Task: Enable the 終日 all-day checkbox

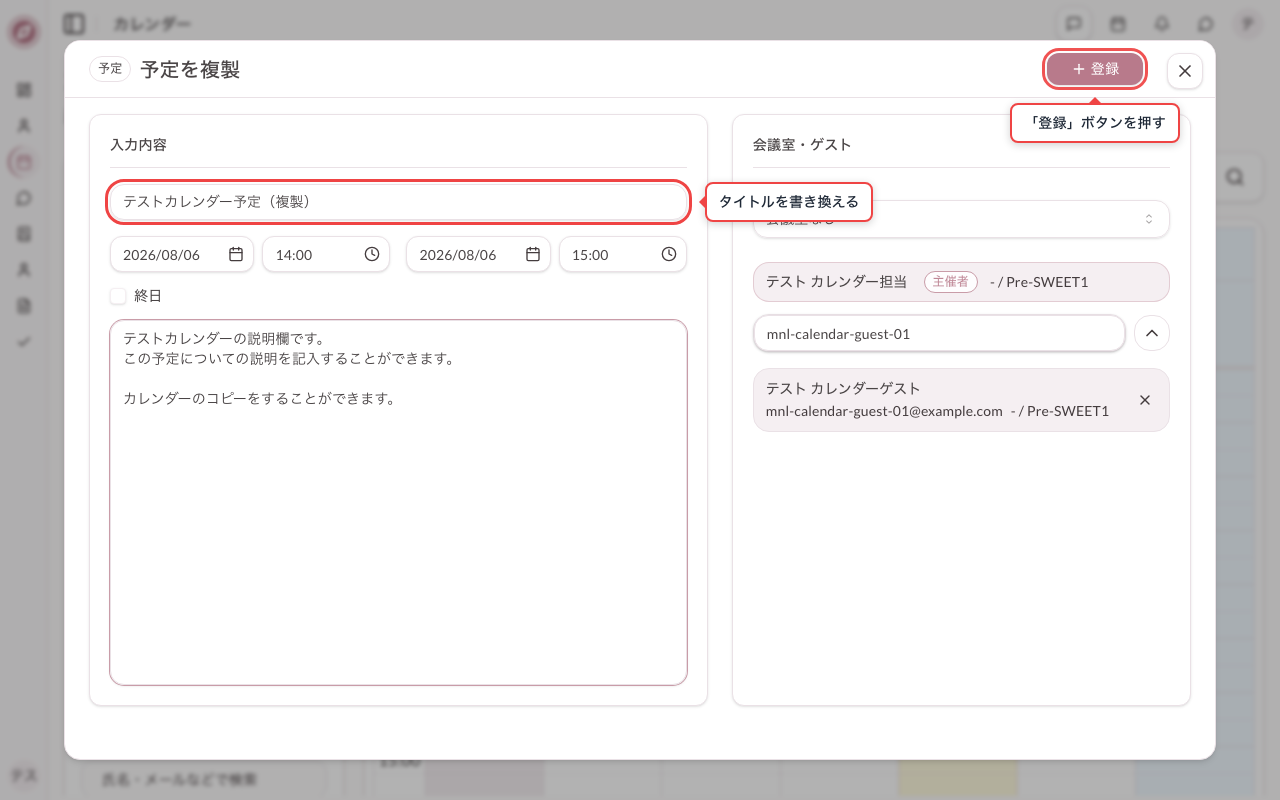Action: point(118,296)
